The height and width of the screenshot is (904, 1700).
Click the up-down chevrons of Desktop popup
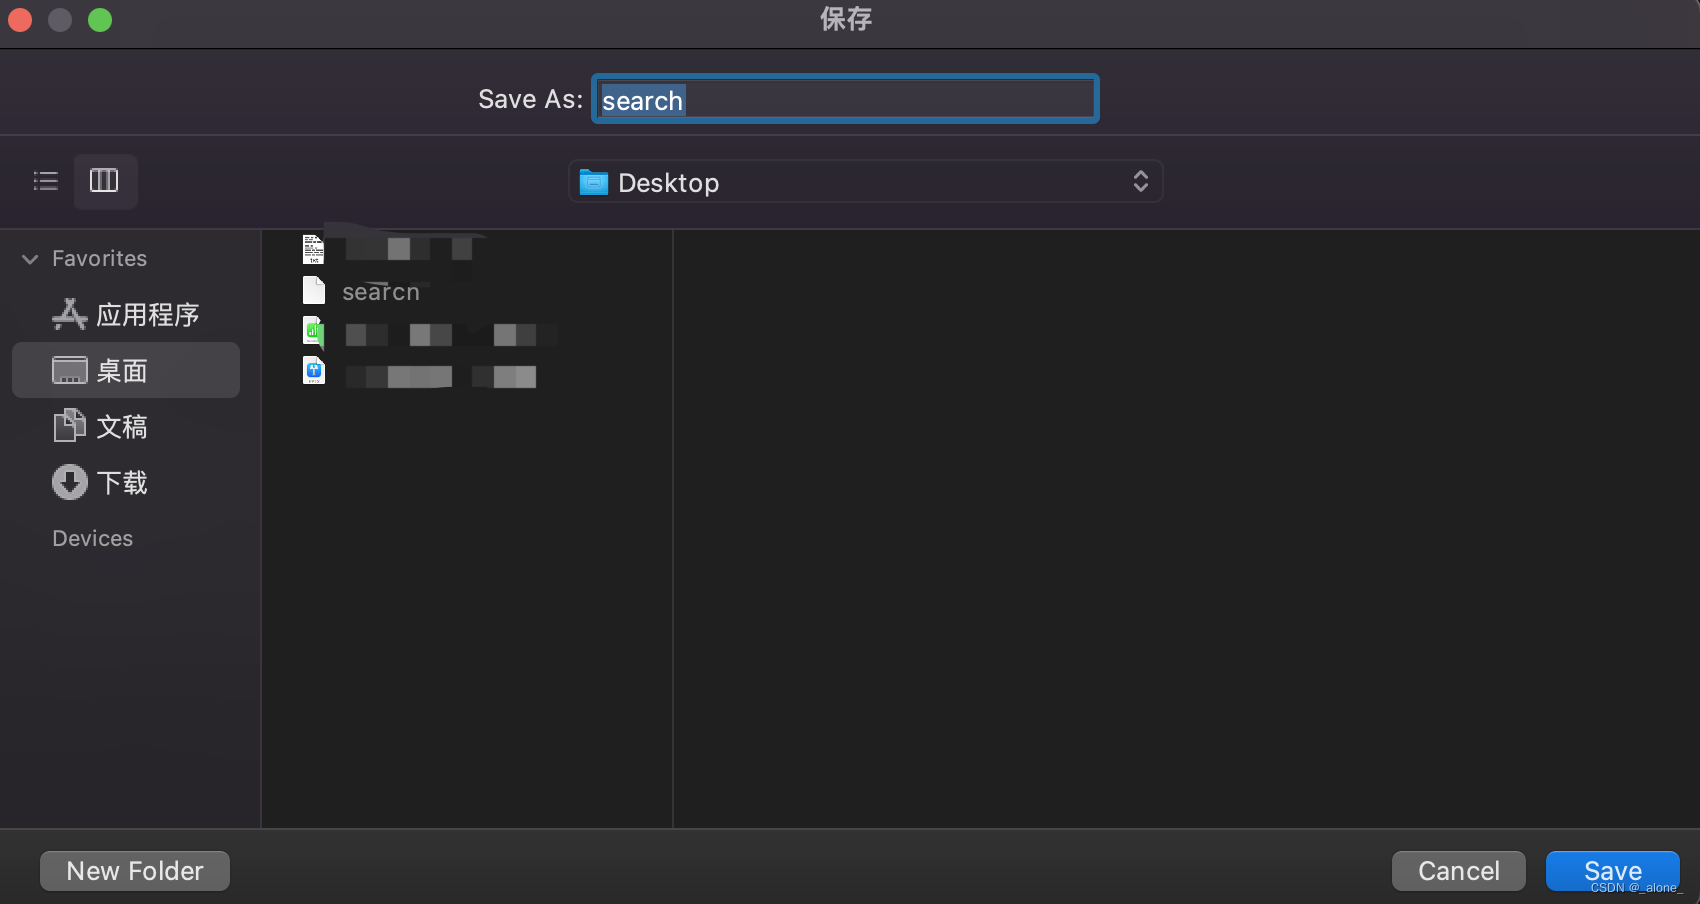(1140, 182)
